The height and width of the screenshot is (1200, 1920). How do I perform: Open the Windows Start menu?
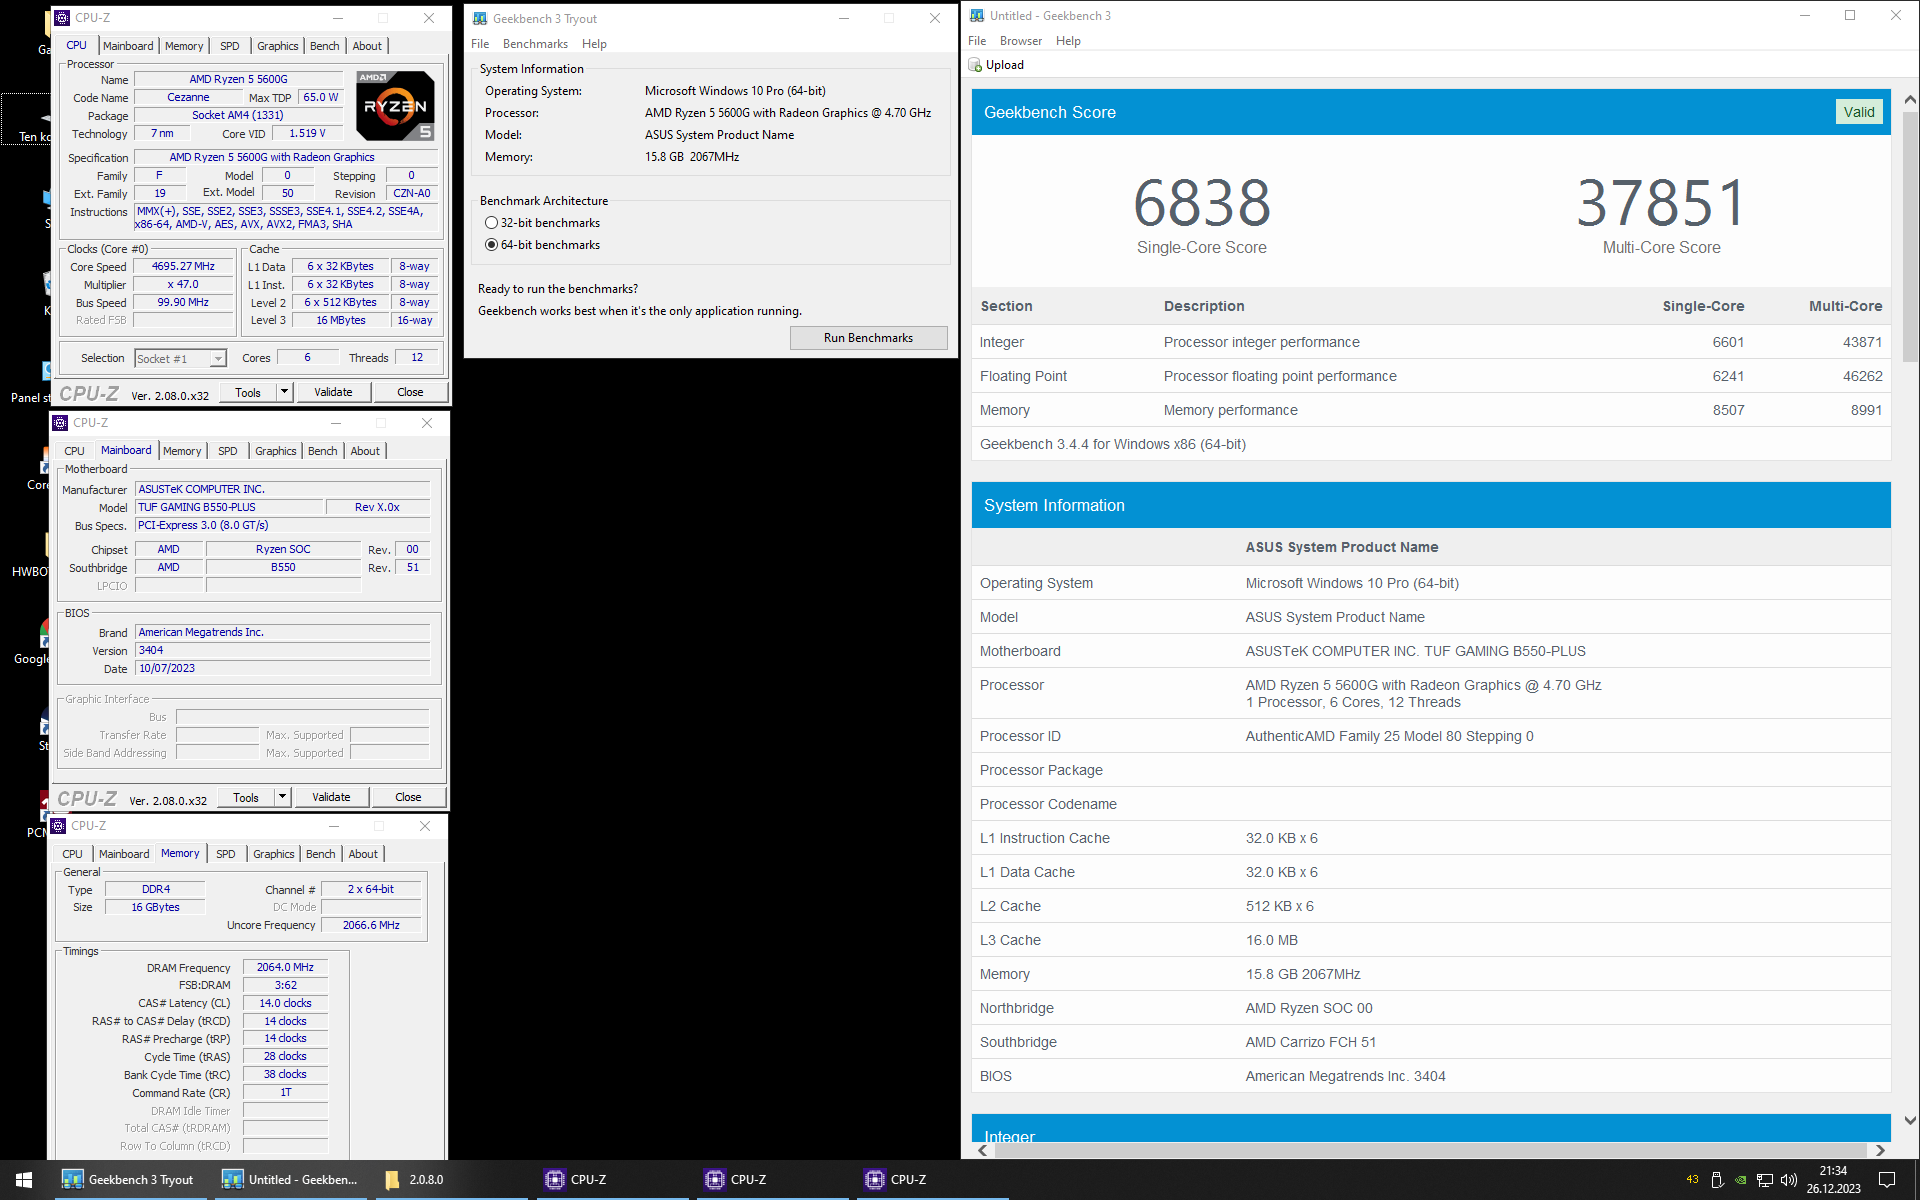click(24, 1180)
